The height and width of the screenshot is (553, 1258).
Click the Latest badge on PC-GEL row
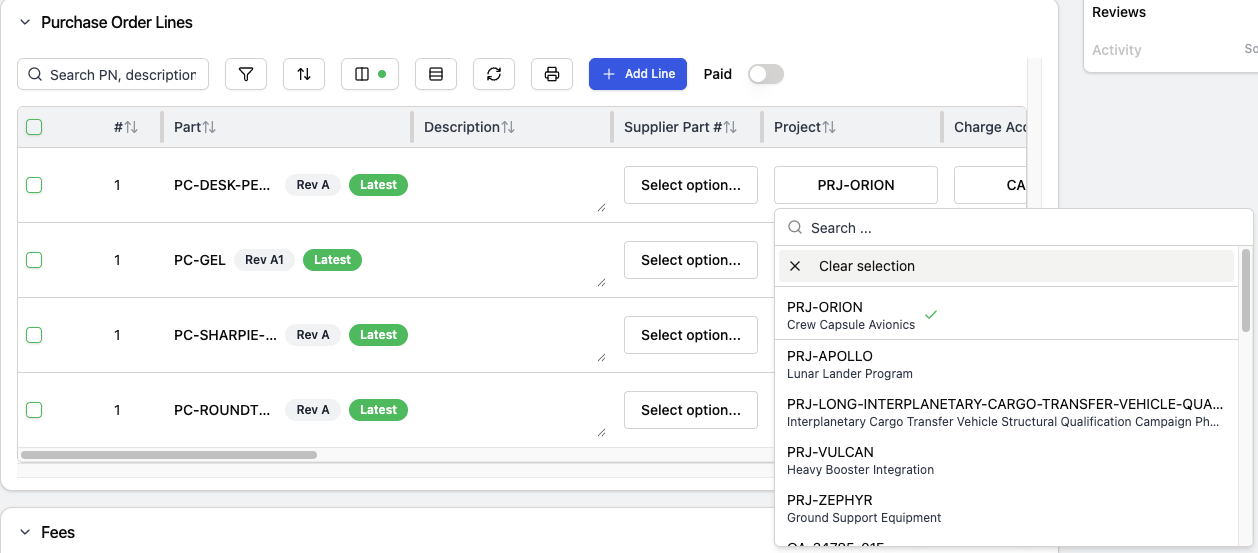332,260
